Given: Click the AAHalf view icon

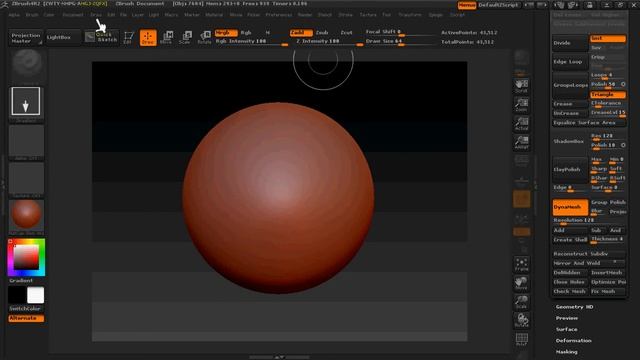Looking at the screenshot, I should point(521,142).
